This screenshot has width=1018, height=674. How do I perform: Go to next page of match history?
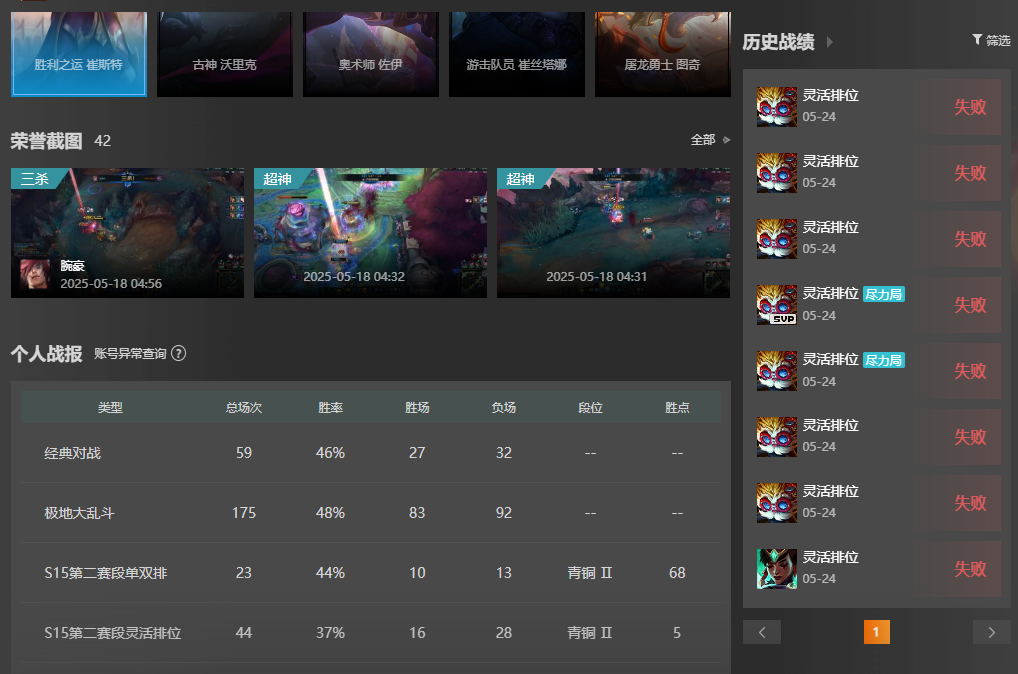[x=991, y=632]
